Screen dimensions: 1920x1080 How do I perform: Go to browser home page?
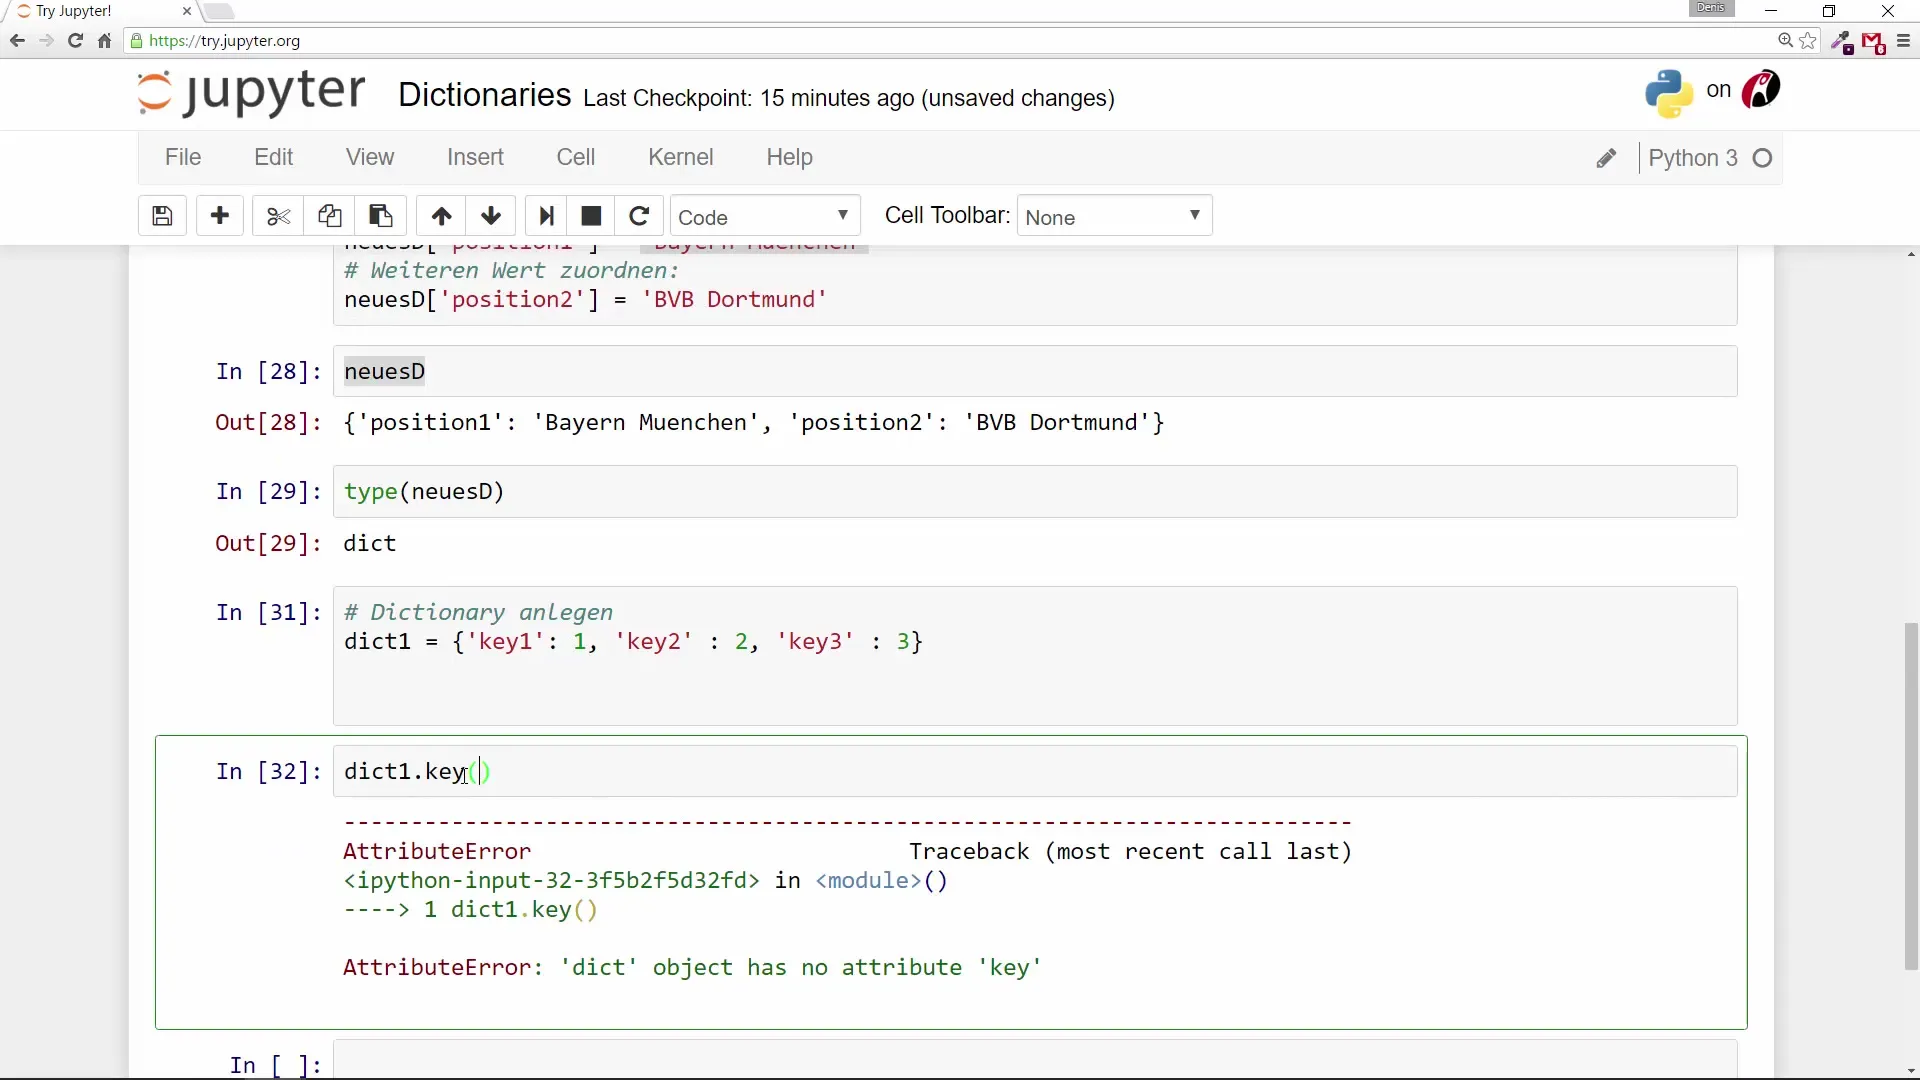coord(104,41)
